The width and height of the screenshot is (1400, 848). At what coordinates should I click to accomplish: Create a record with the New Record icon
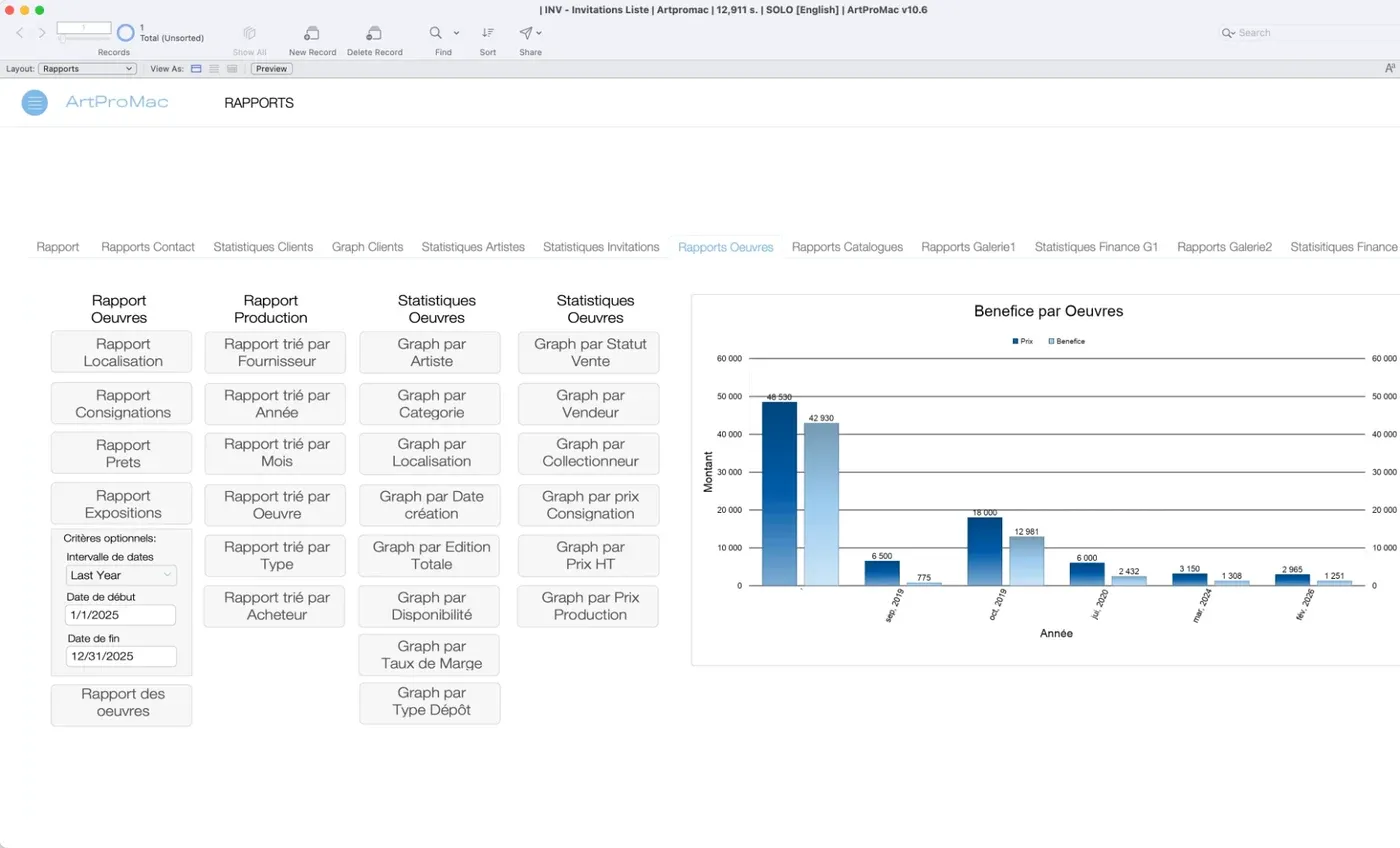pyautogui.click(x=312, y=33)
